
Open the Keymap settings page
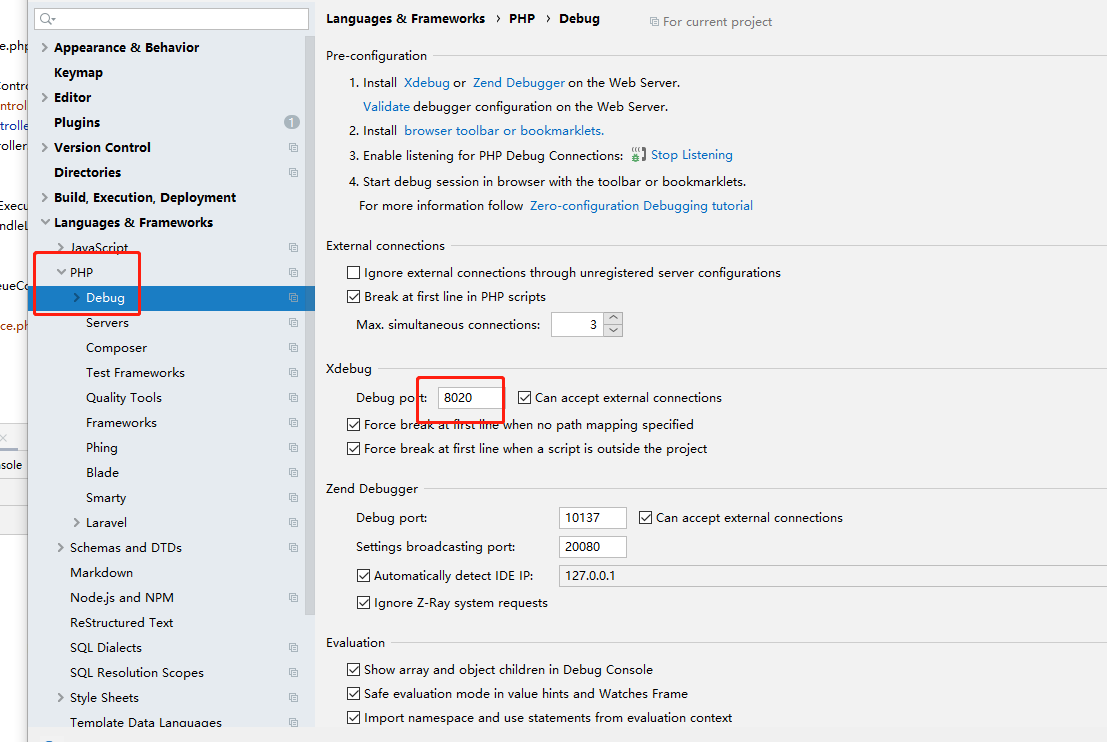78,73
